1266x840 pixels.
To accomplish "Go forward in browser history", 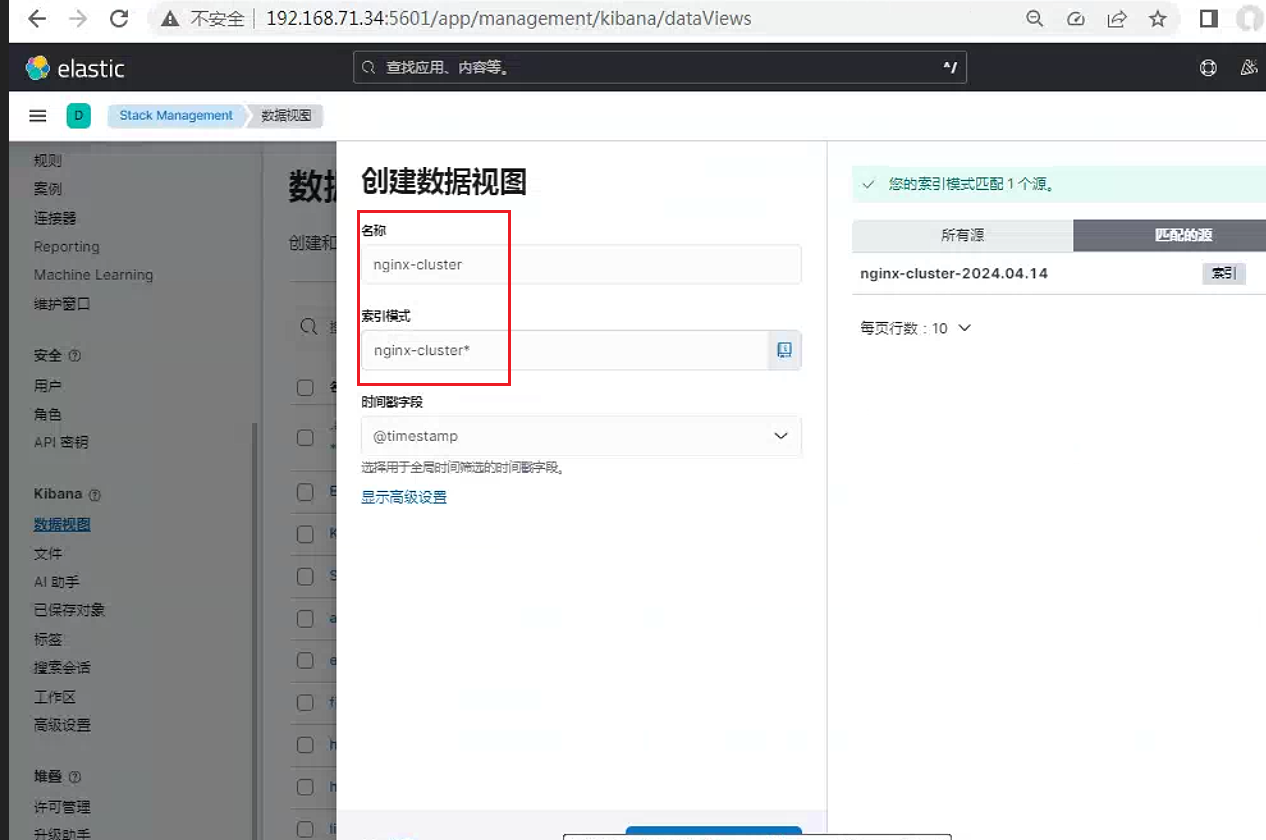I will click(x=78, y=19).
